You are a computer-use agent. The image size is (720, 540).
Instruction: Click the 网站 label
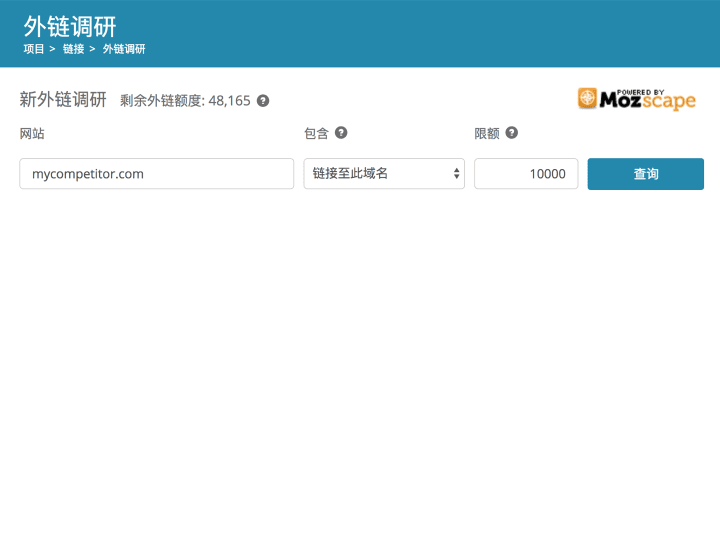tap(32, 134)
